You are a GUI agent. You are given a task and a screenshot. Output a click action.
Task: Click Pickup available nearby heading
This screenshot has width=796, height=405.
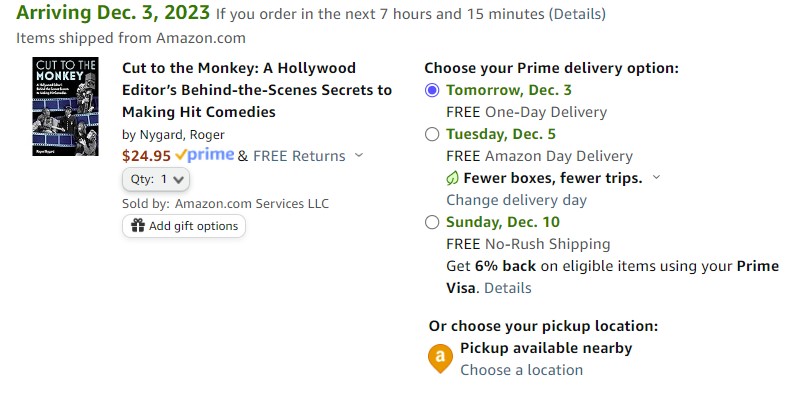coord(546,348)
